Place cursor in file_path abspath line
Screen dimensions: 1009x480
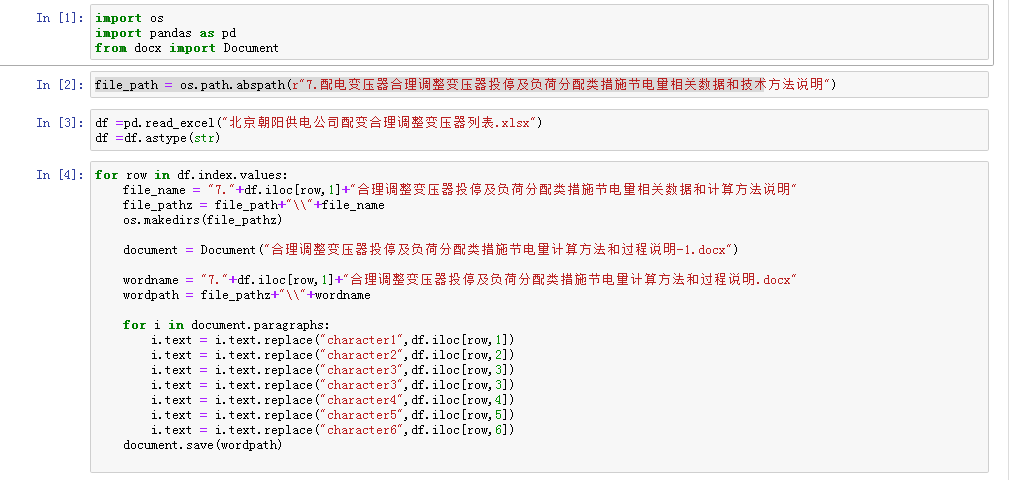point(465,84)
